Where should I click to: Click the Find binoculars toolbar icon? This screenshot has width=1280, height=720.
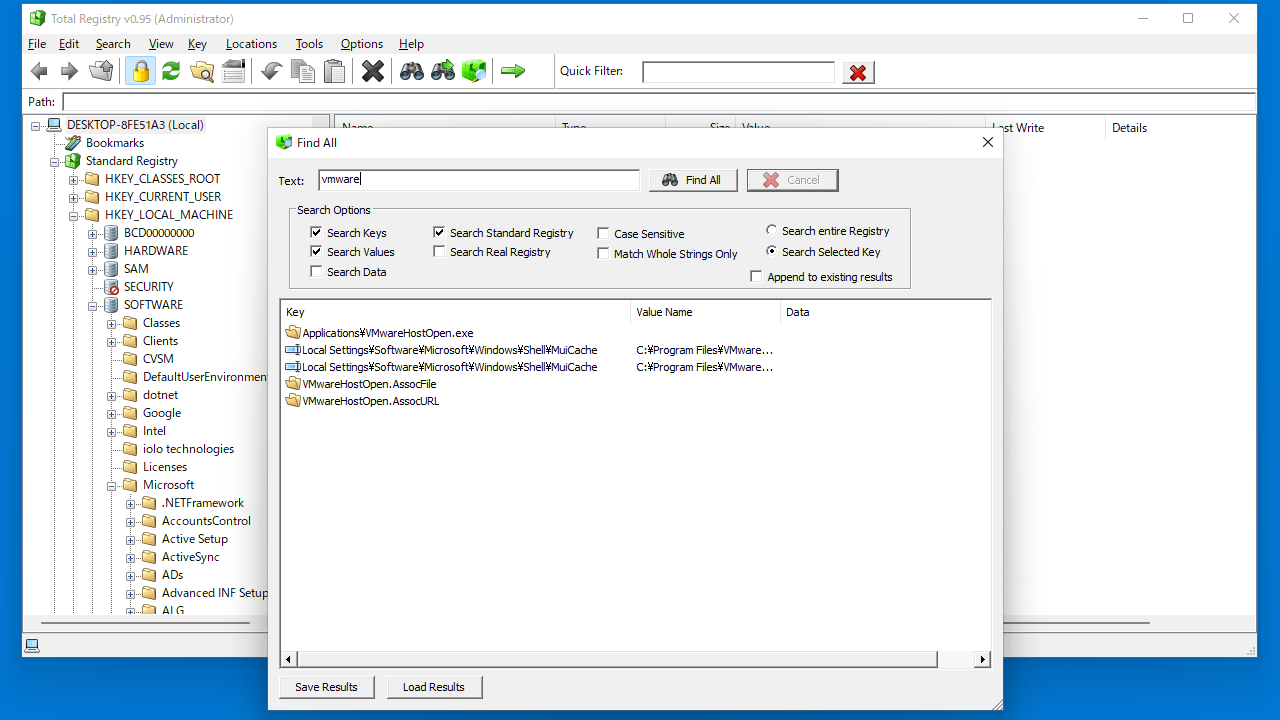[x=412, y=71]
